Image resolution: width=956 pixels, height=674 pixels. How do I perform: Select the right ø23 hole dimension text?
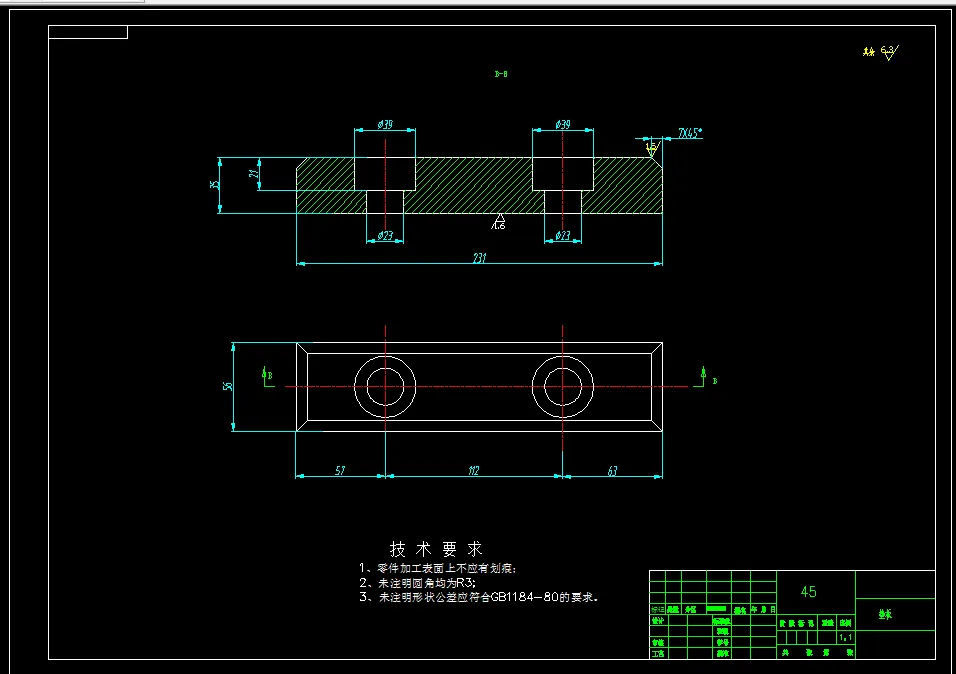pyautogui.click(x=563, y=235)
